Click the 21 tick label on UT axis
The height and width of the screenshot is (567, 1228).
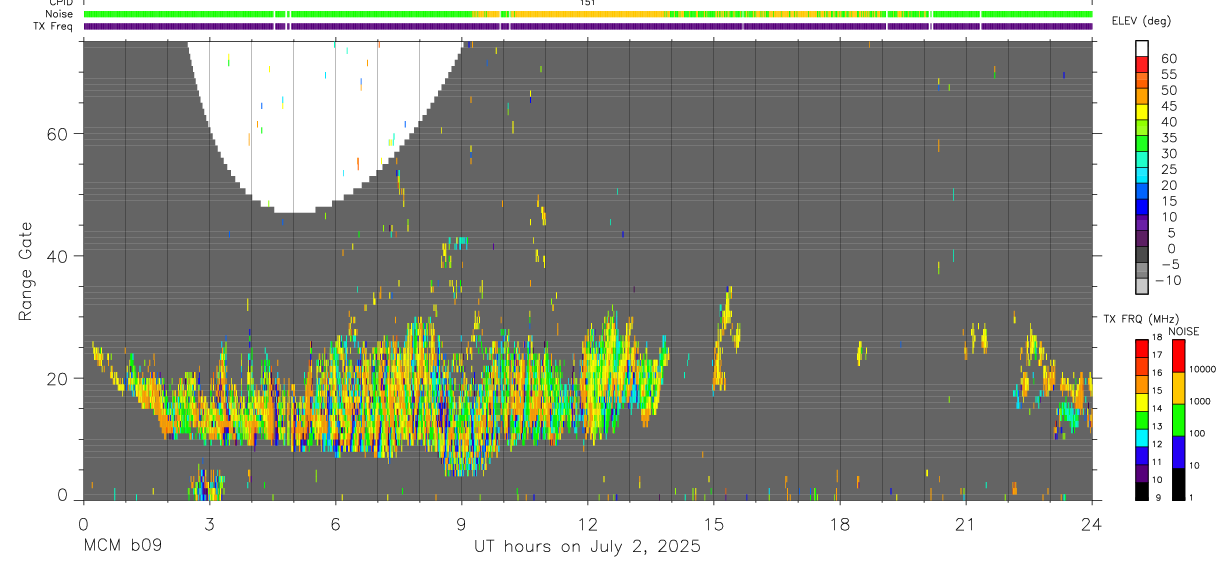tap(965, 524)
